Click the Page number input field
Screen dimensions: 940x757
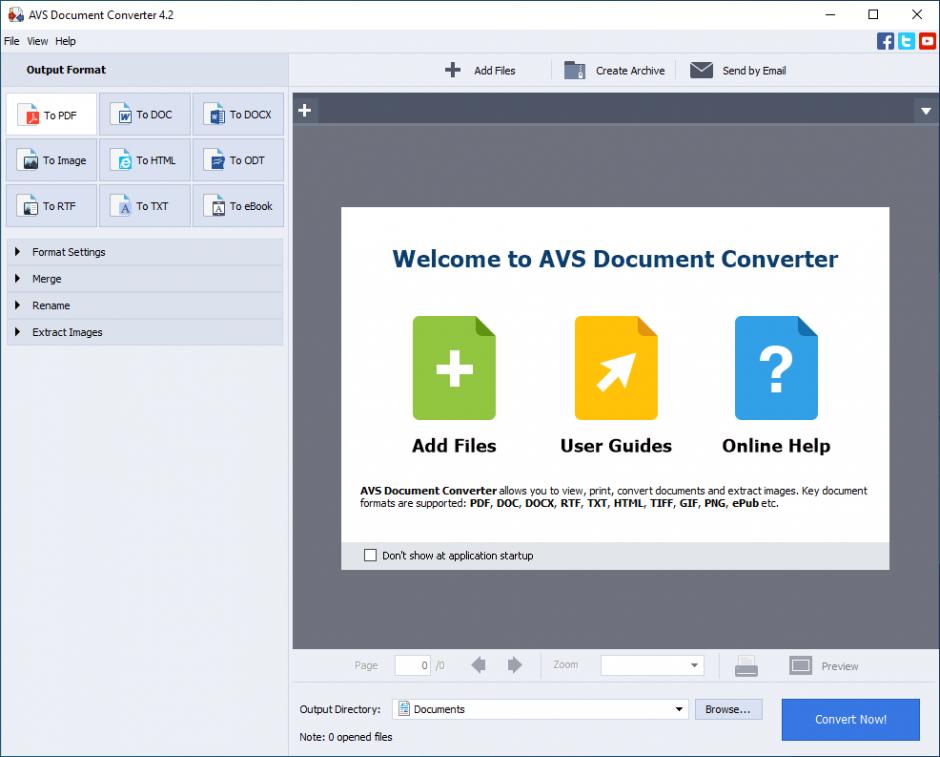[412, 665]
